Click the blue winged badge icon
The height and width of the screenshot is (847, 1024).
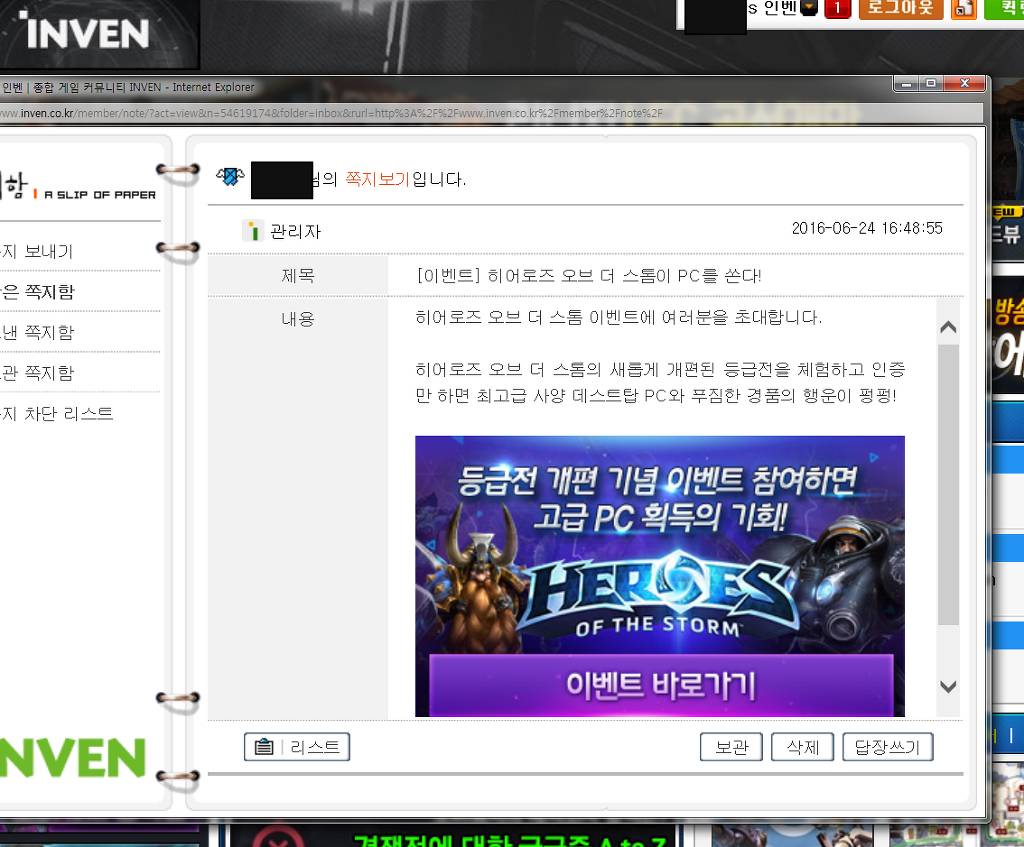[230, 178]
